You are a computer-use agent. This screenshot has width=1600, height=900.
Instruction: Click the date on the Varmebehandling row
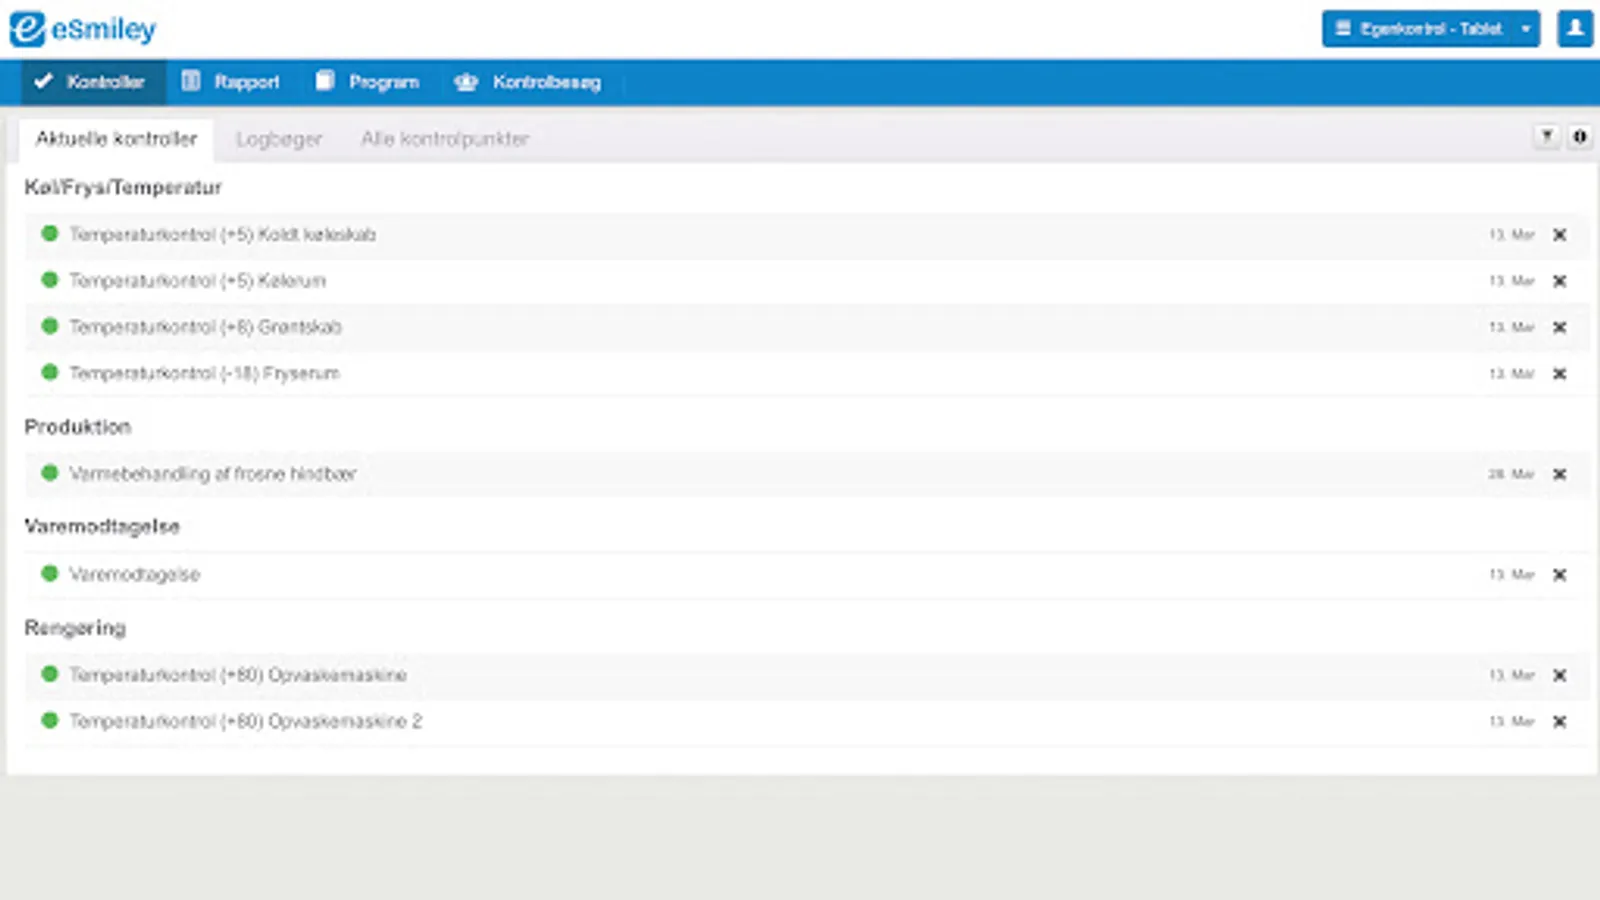point(1511,474)
